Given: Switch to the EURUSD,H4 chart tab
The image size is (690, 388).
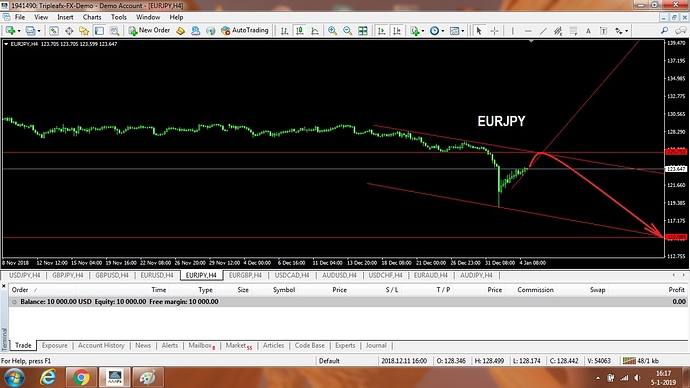Looking at the screenshot, I should click(157, 275).
